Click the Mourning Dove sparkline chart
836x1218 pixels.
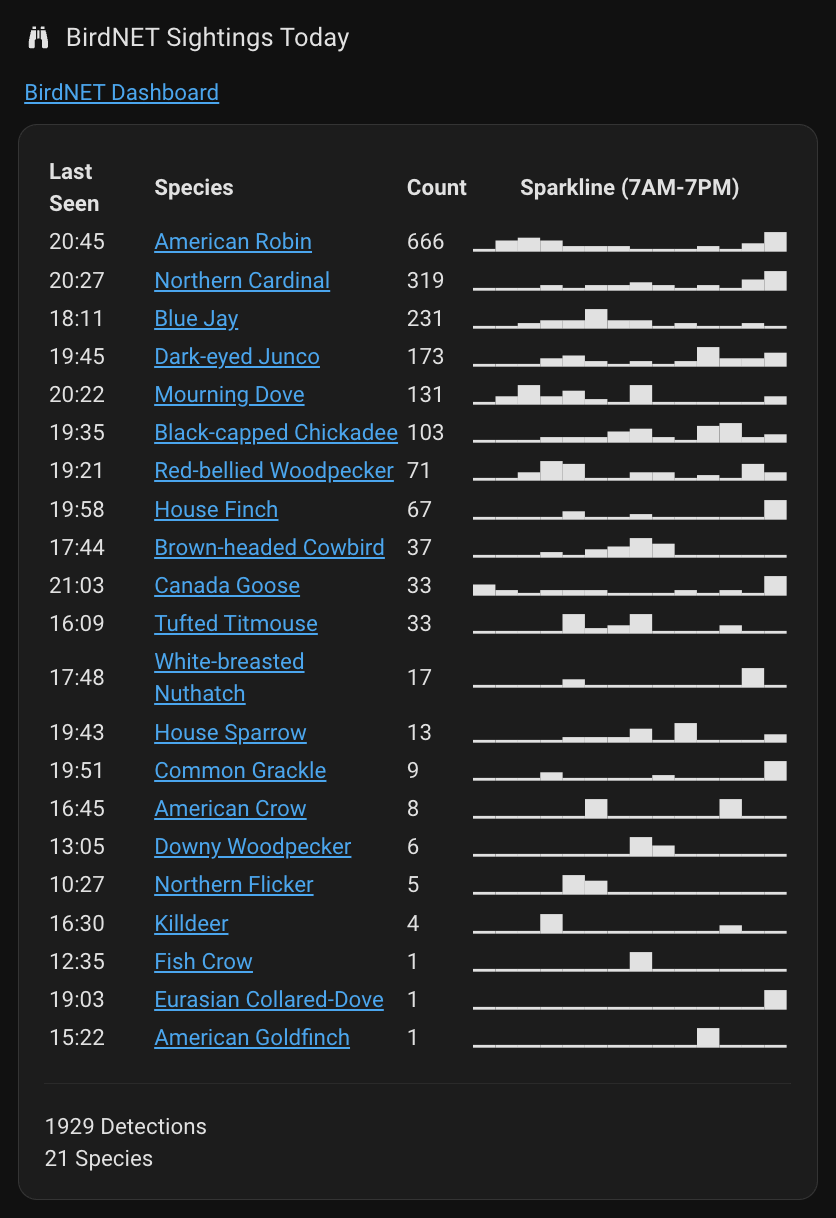click(x=630, y=395)
